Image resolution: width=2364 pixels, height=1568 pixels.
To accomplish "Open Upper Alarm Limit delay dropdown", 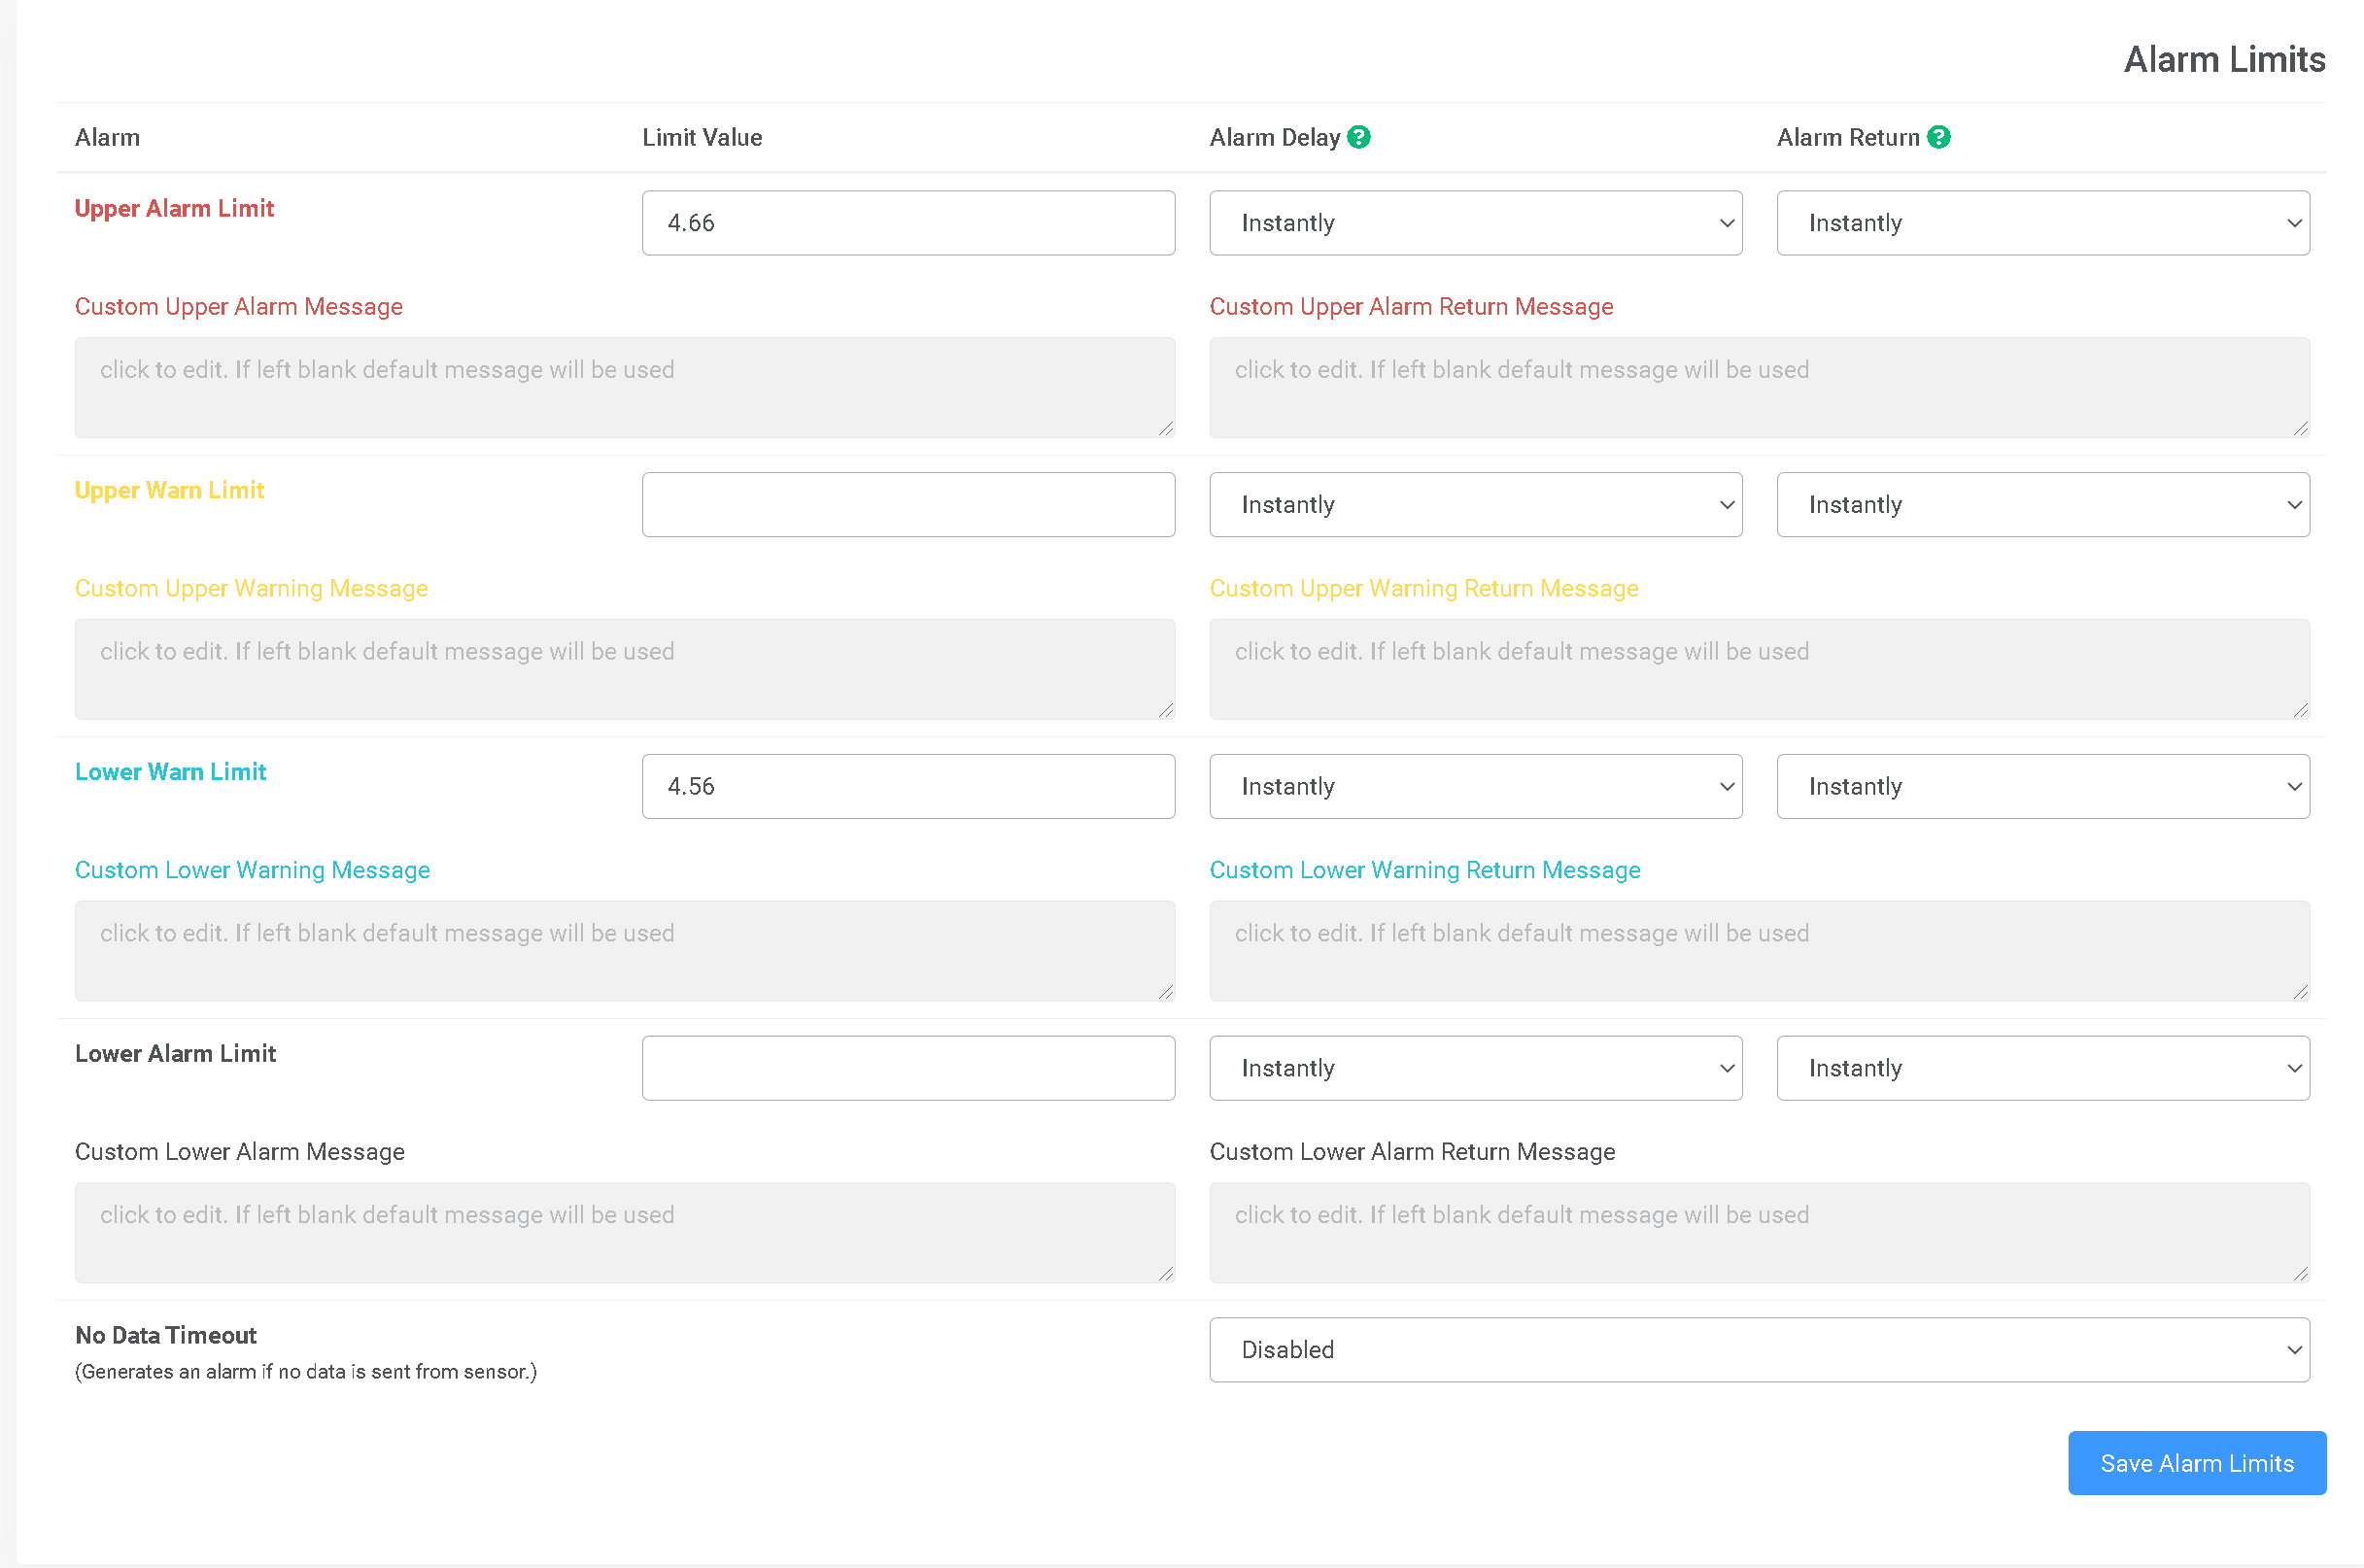I will click(1475, 223).
